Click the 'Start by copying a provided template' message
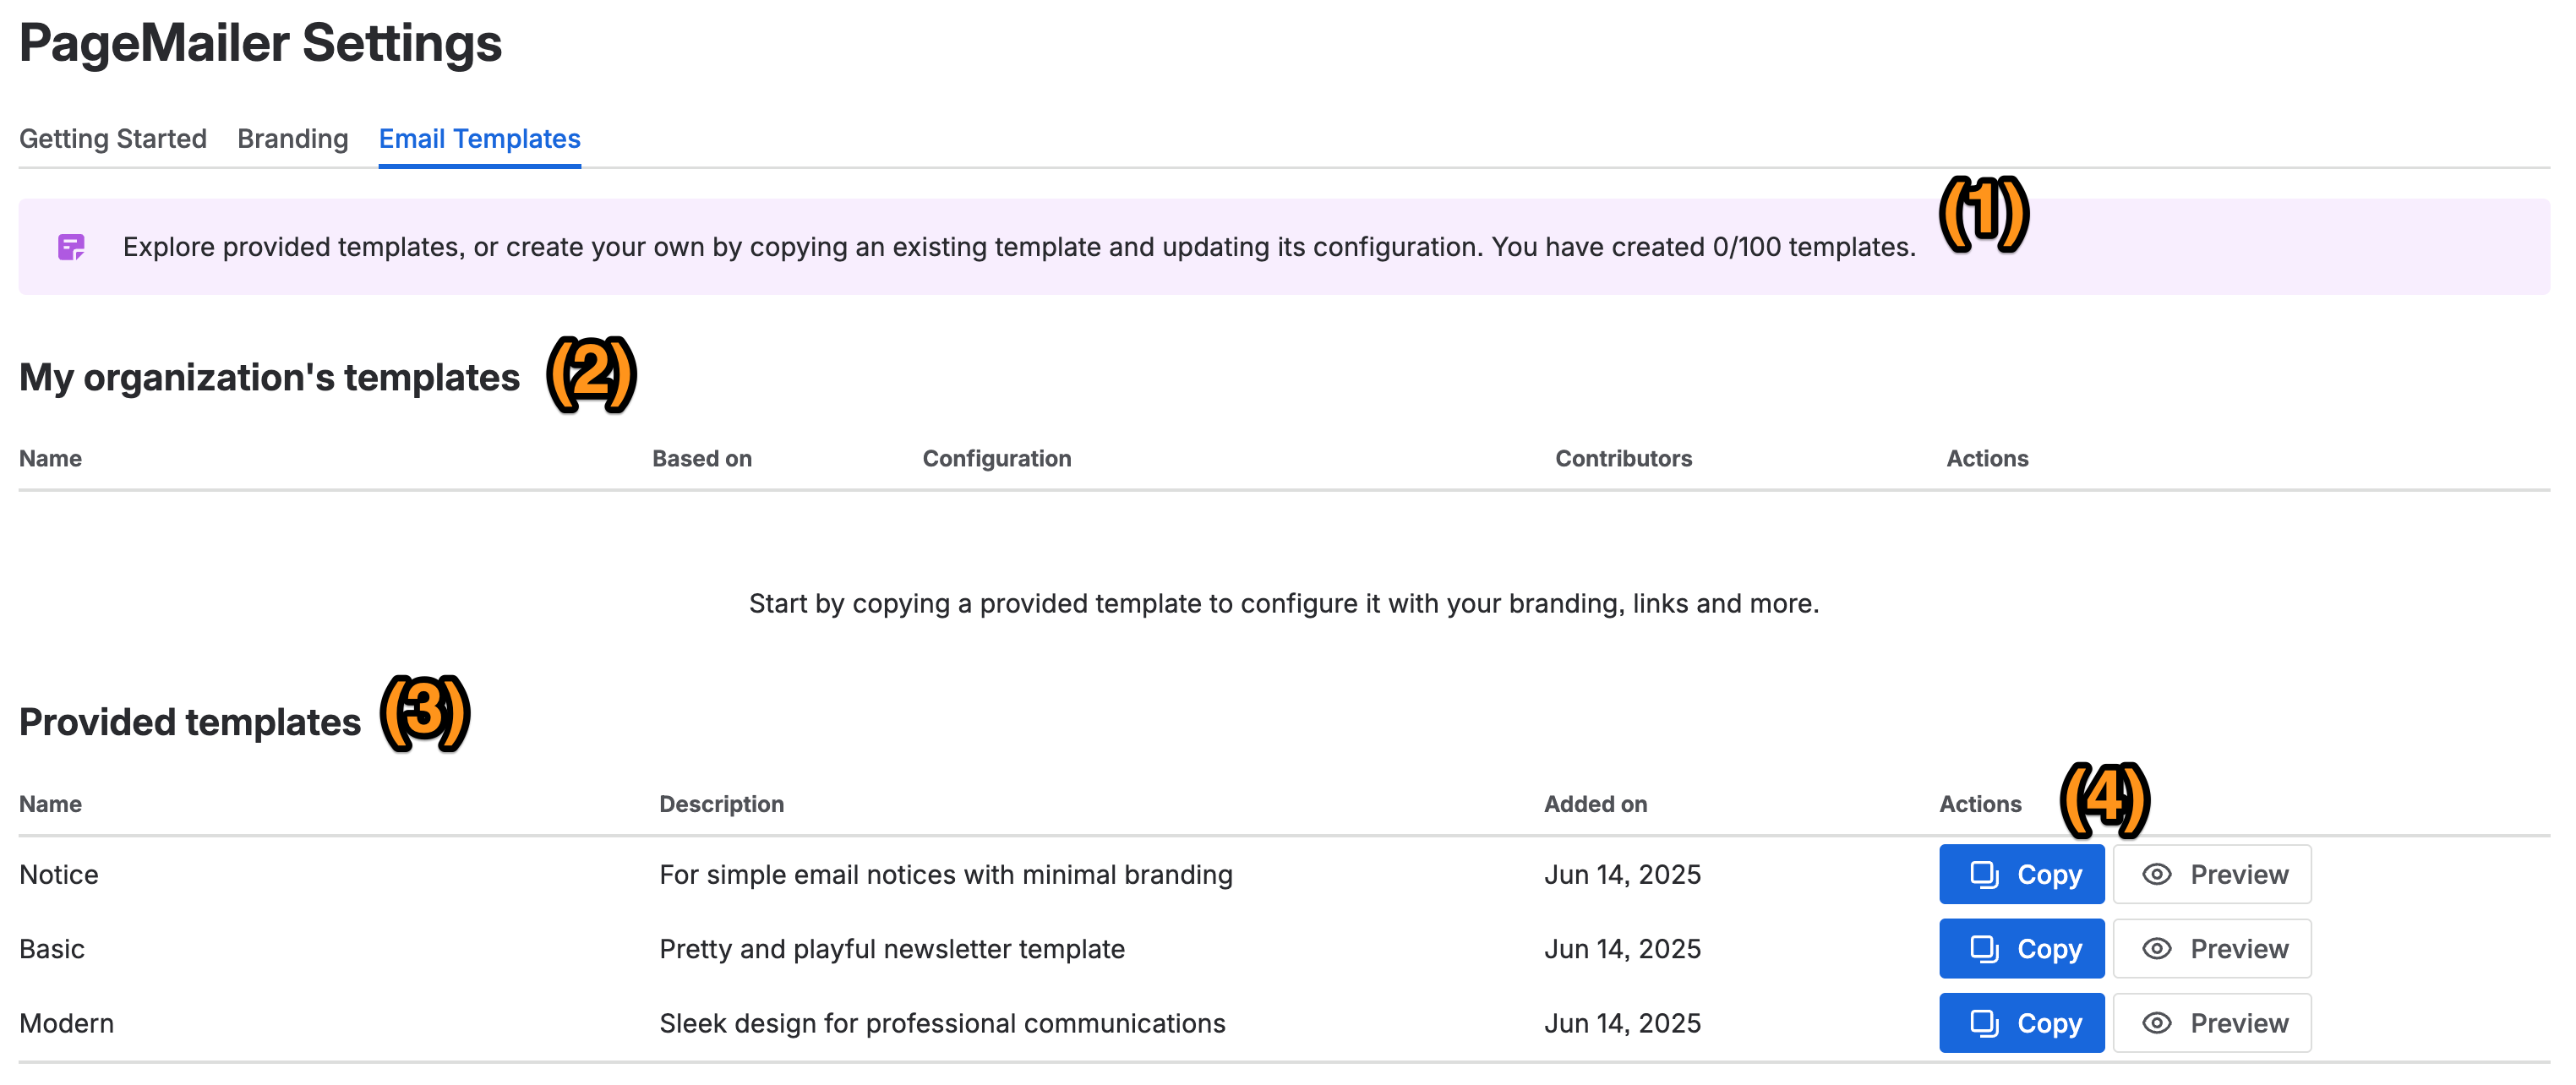Screen dimensions: 2576x1085 1284,604
